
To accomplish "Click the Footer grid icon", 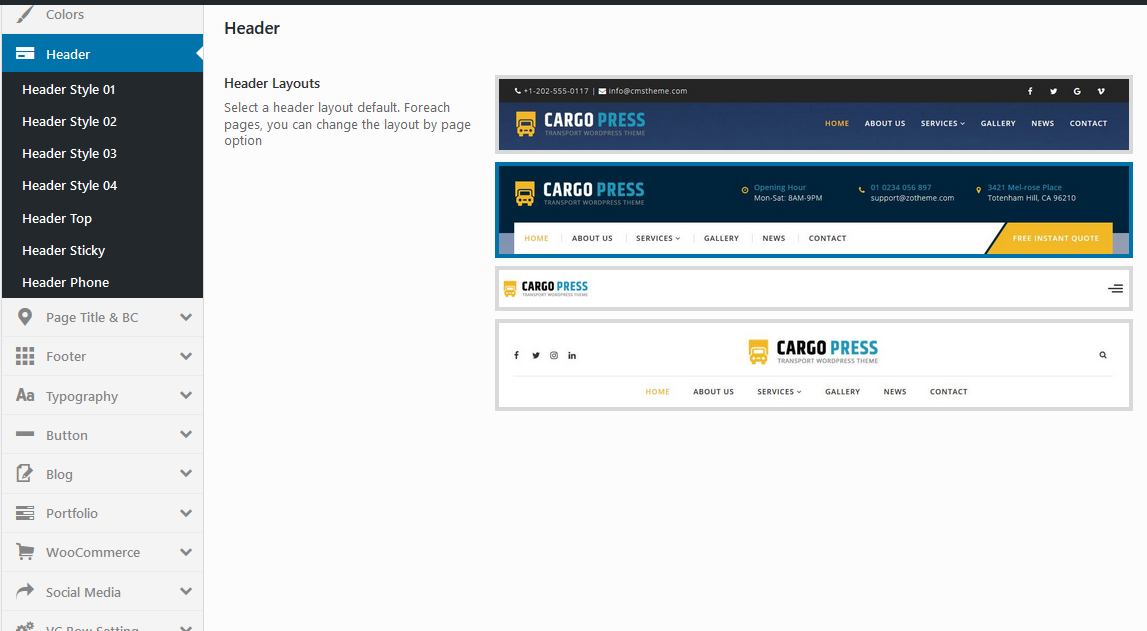I will click(x=25, y=356).
